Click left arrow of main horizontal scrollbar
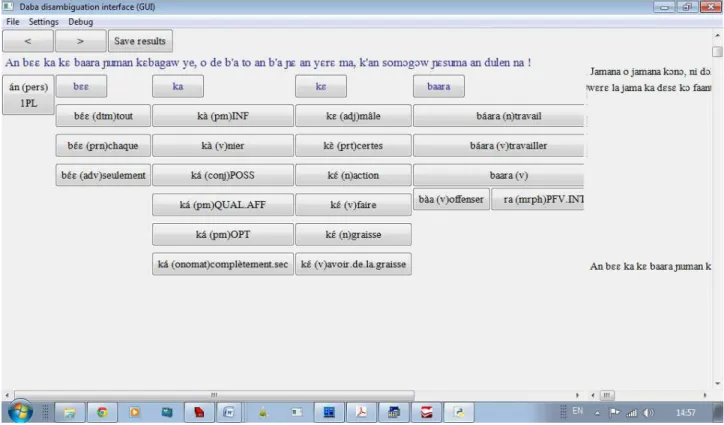This screenshot has height=425, width=724. click(x=7, y=395)
